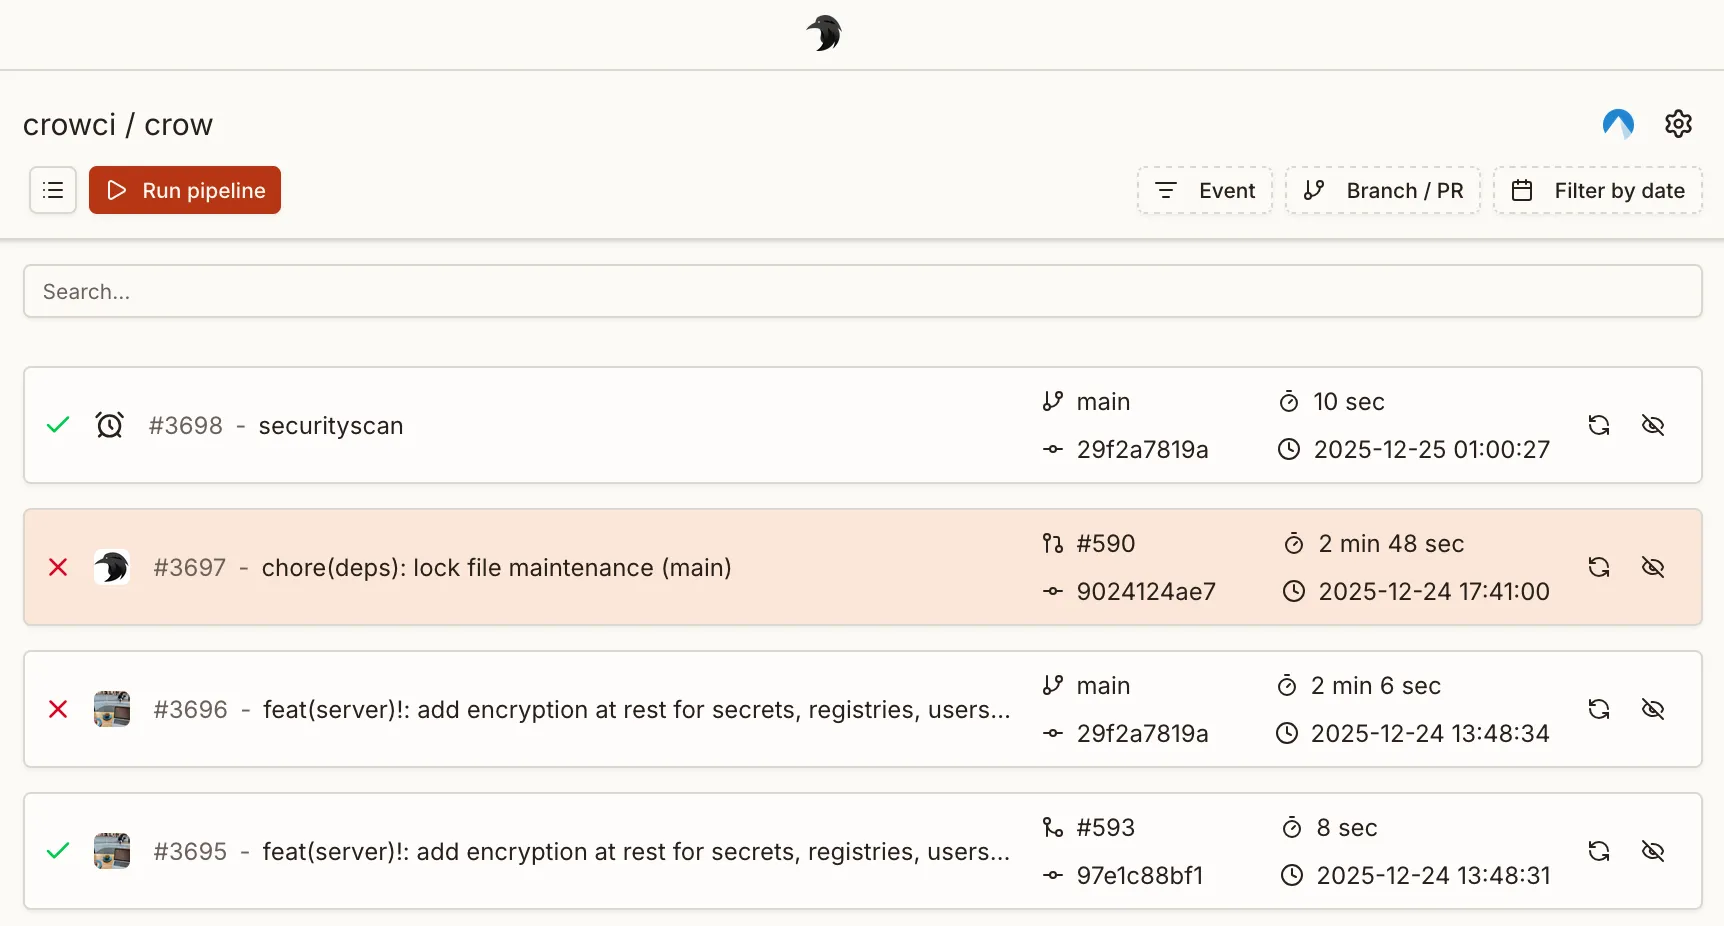Open the pipeline list view icon button
This screenshot has width=1724, height=926.
pyautogui.click(x=53, y=190)
